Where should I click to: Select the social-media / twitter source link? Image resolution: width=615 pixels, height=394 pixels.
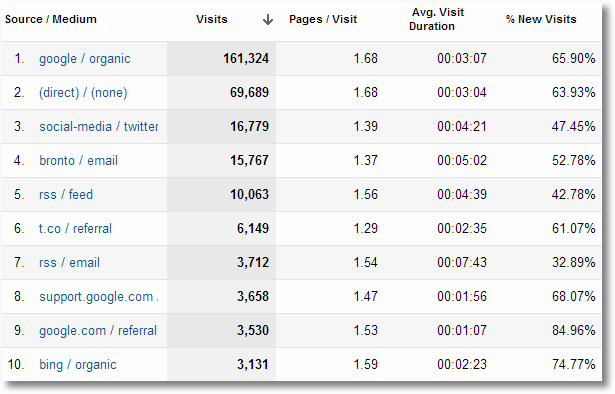pyautogui.click(x=98, y=127)
